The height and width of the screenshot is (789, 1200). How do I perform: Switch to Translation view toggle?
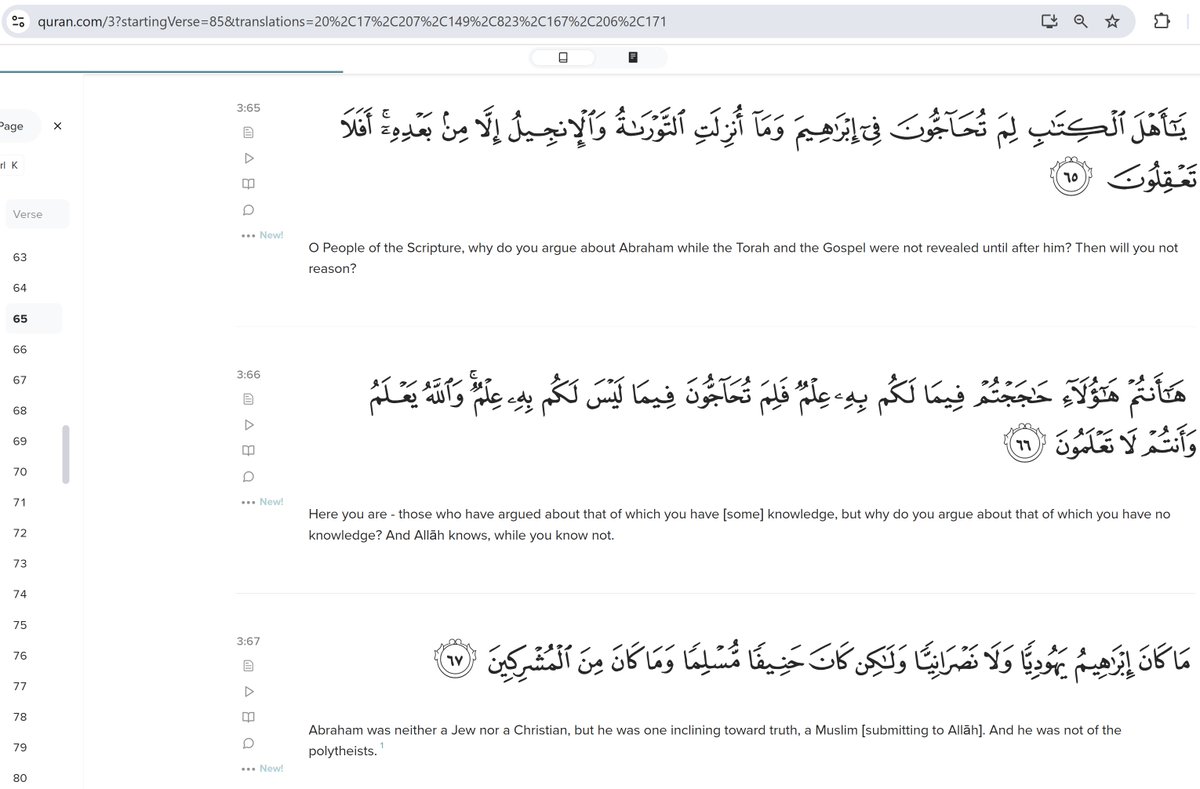point(564,58)
